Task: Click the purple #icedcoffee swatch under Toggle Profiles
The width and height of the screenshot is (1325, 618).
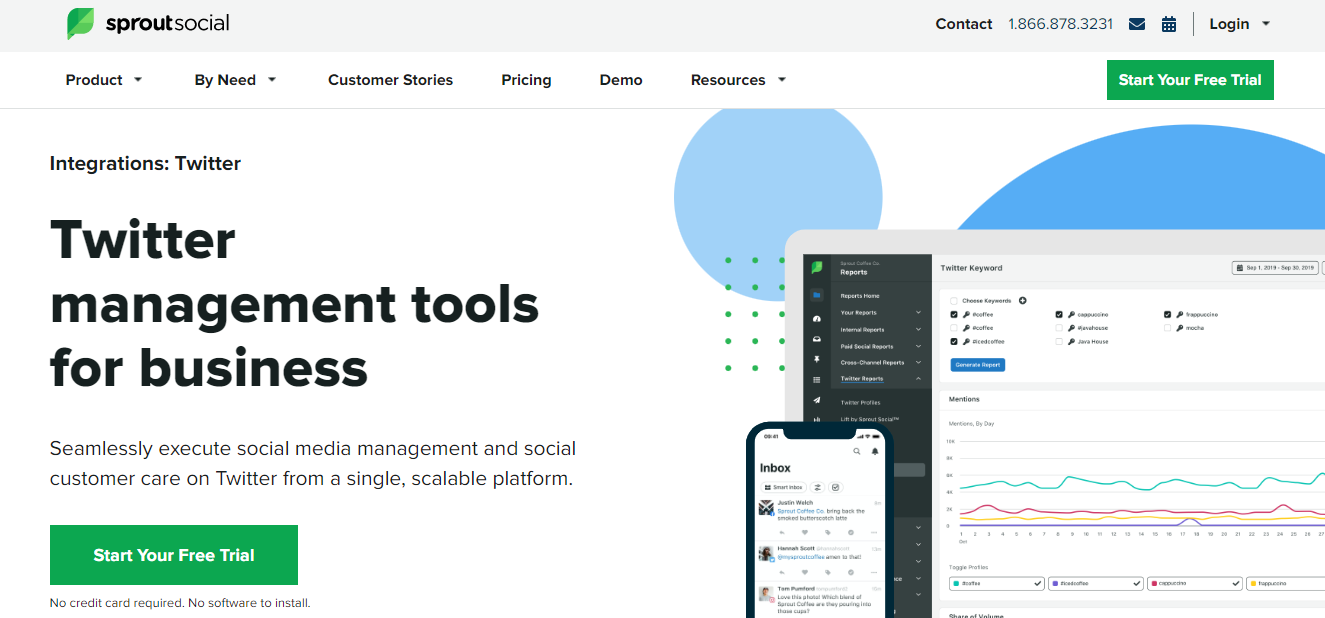Action: [x=1055, y=583]
